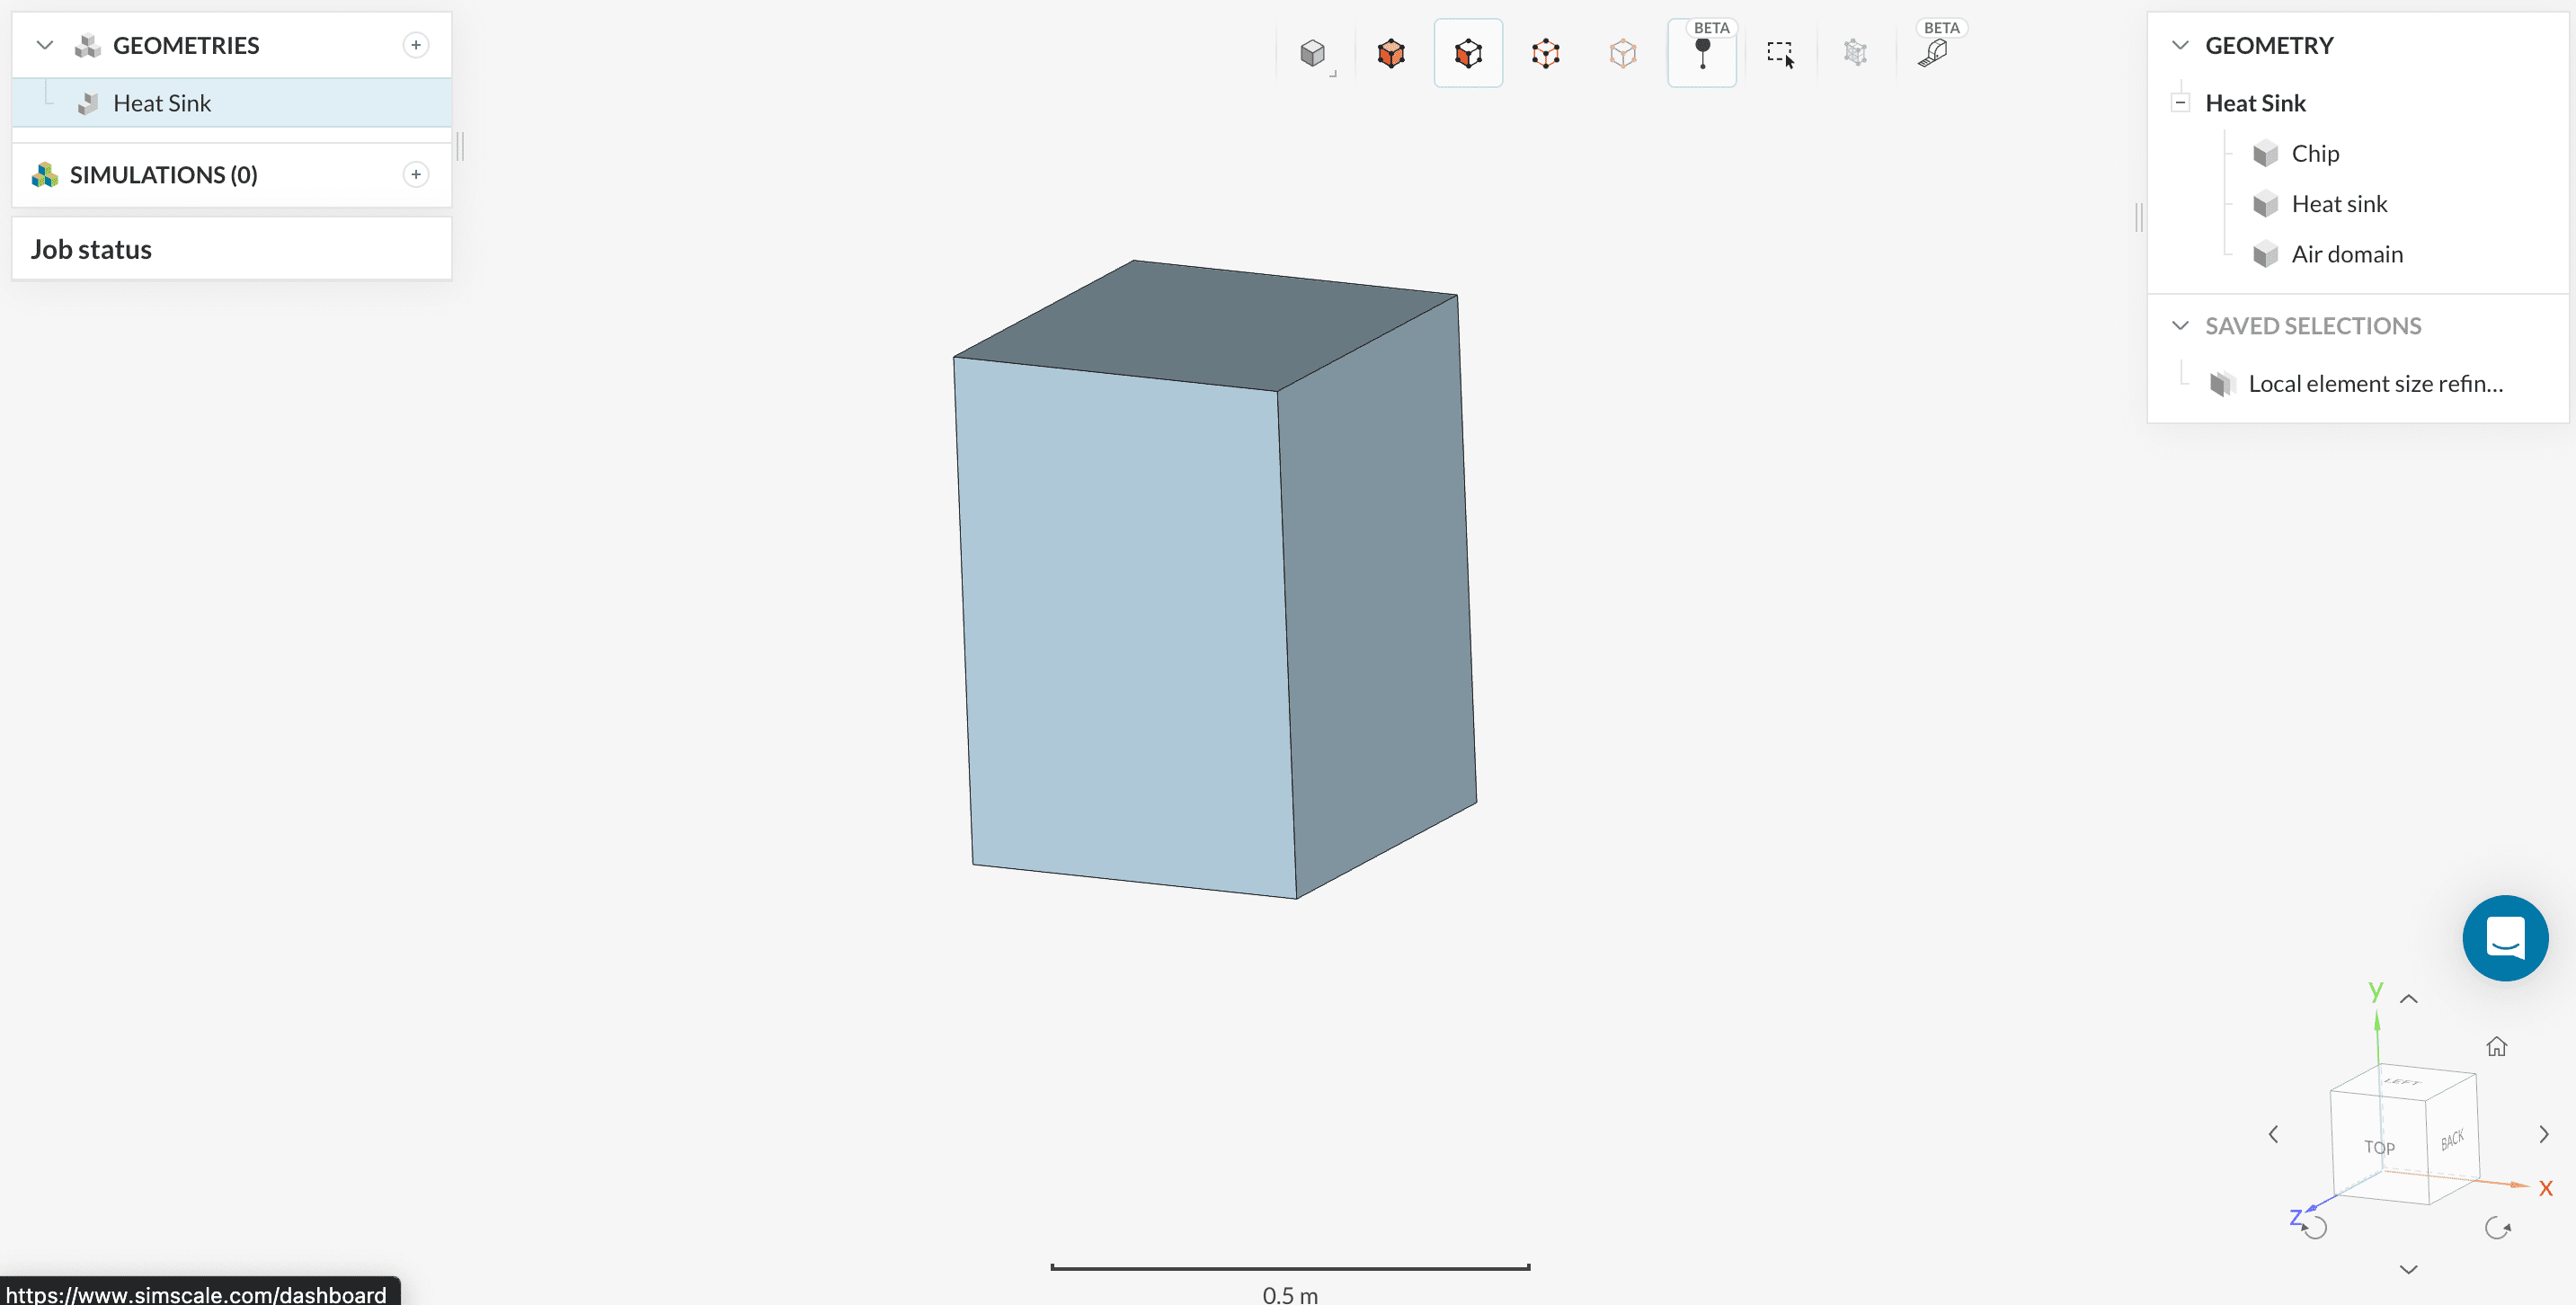This screenshot has width=2576, height=1305.
Task: Activate the volume selection mode cube
Action: pos(1391,53)
